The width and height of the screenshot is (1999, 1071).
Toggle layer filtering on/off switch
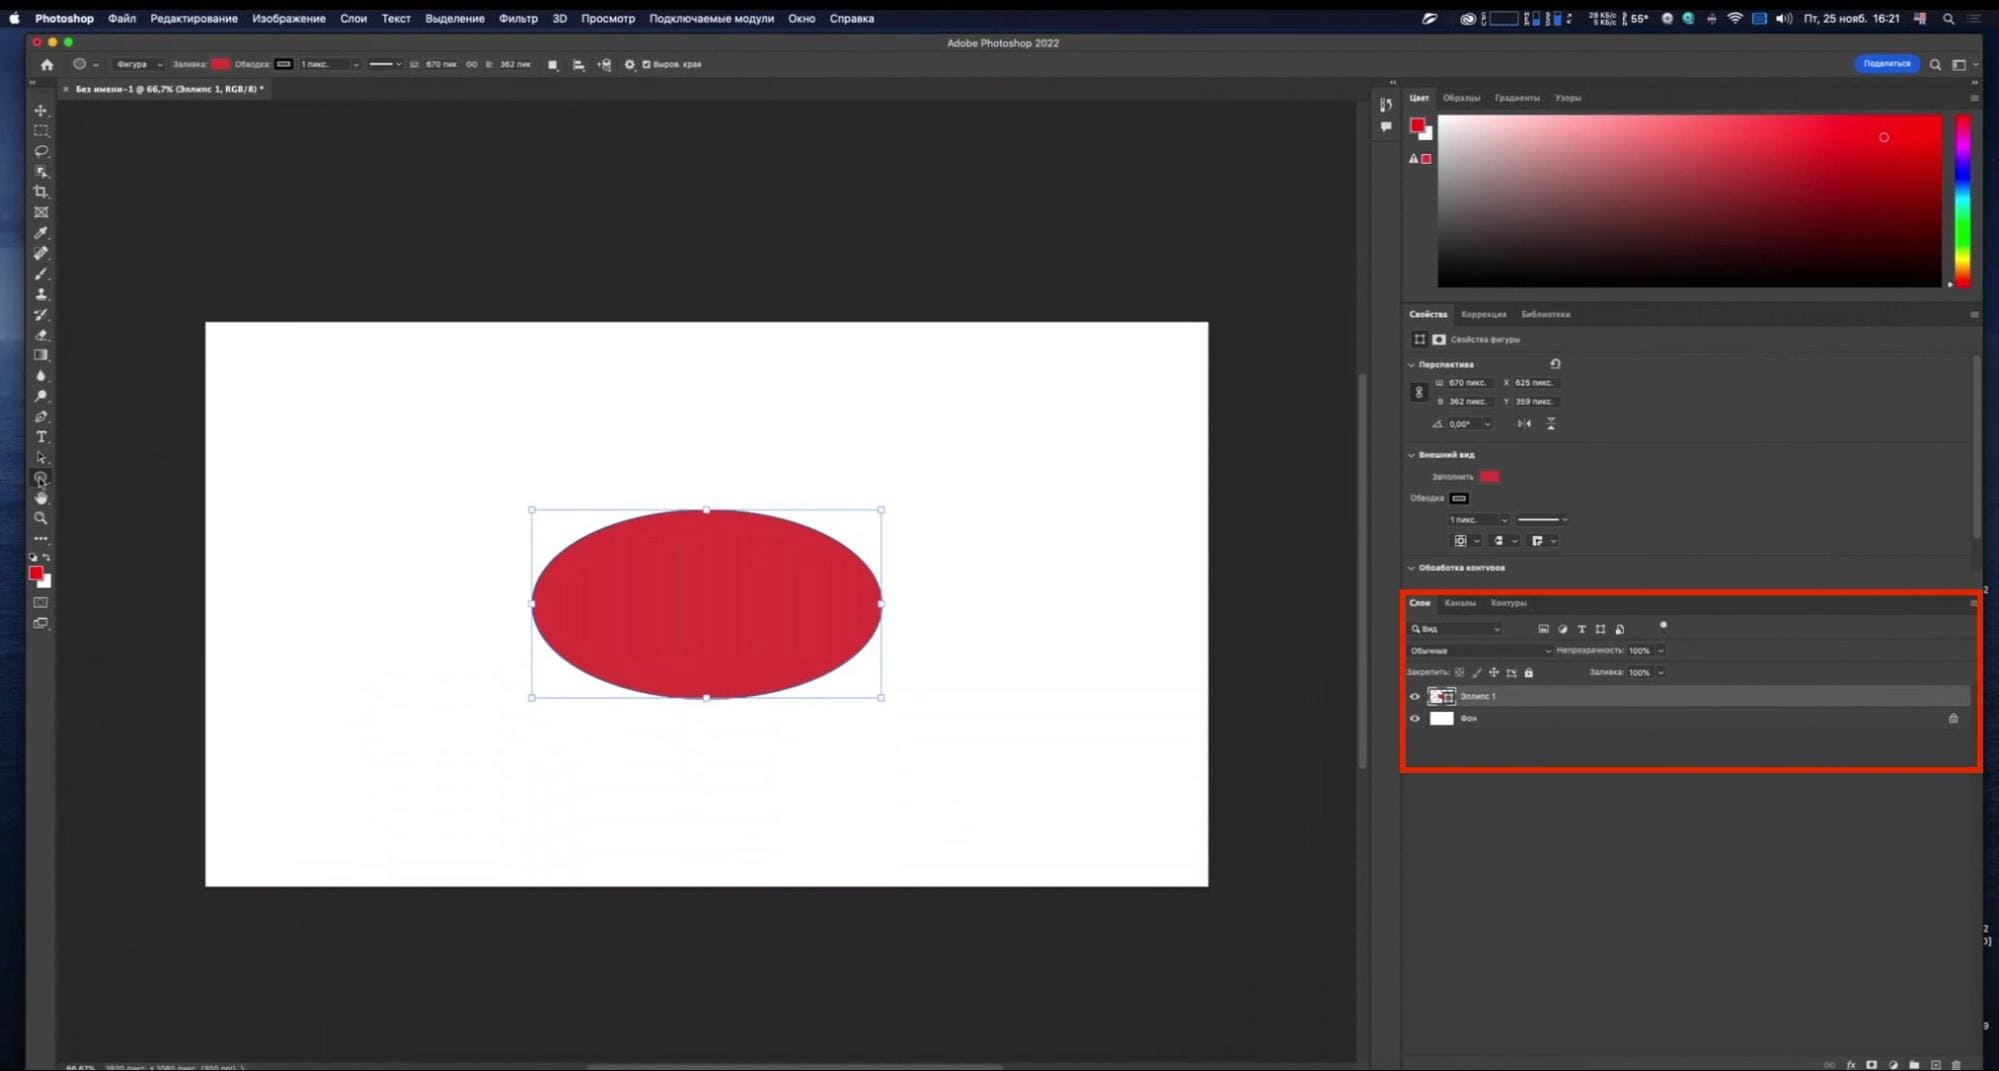(1663, 626)
